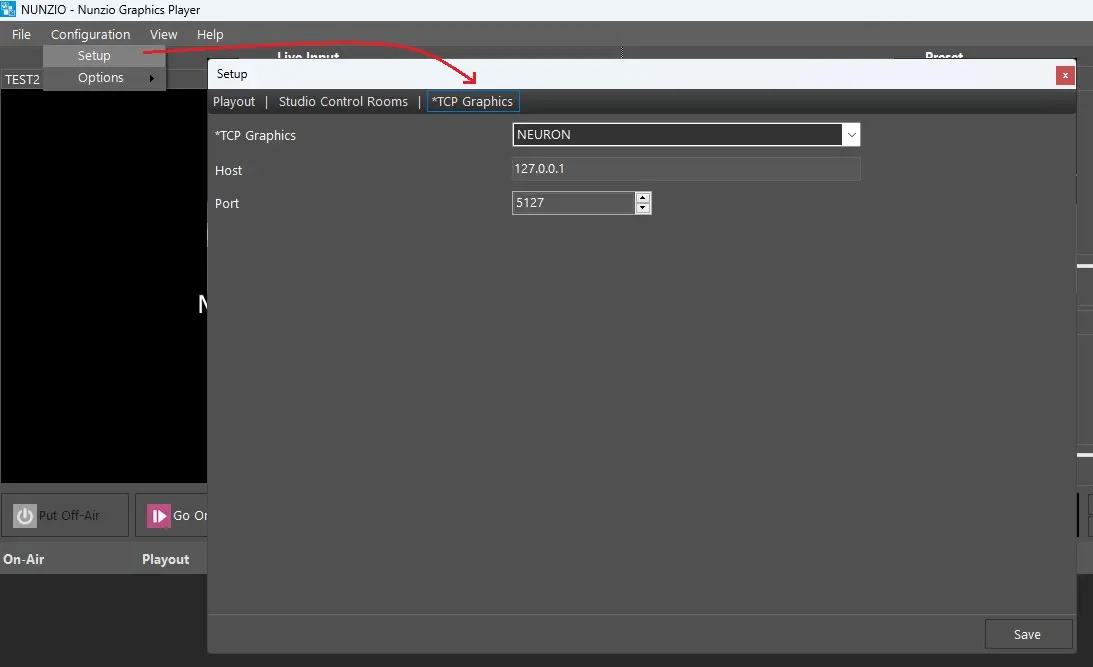
Task: Click into the Port field showing 5127
Action: (x=572, y=203)
